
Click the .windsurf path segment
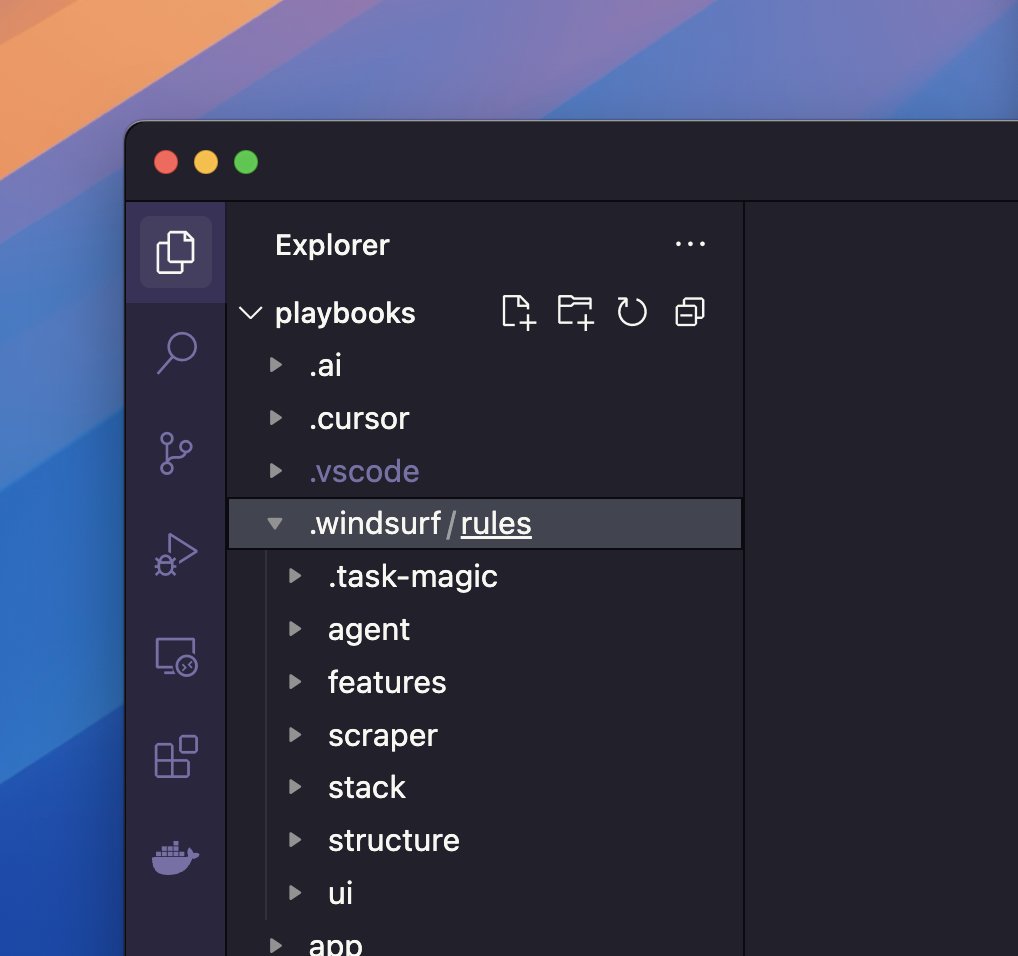pos(375,524)
